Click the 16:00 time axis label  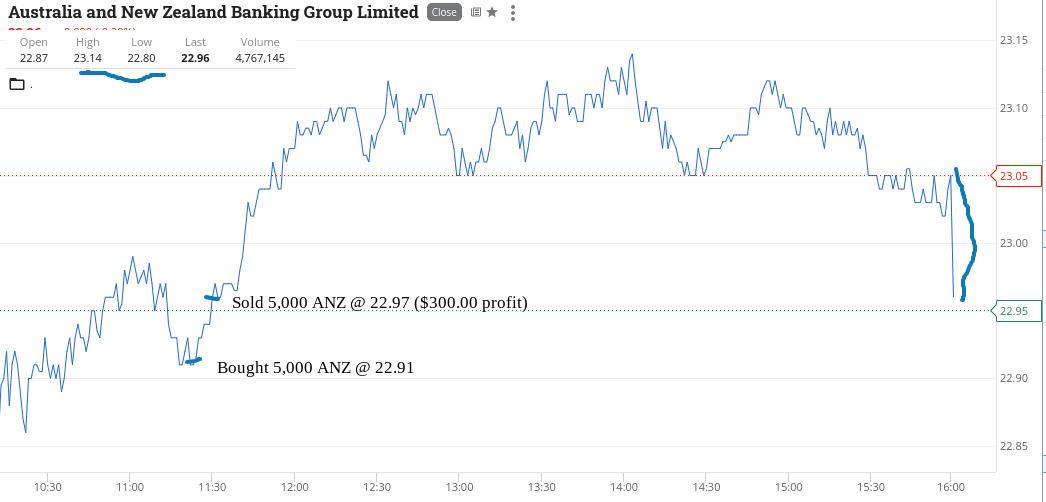click(x=951, y=487)
